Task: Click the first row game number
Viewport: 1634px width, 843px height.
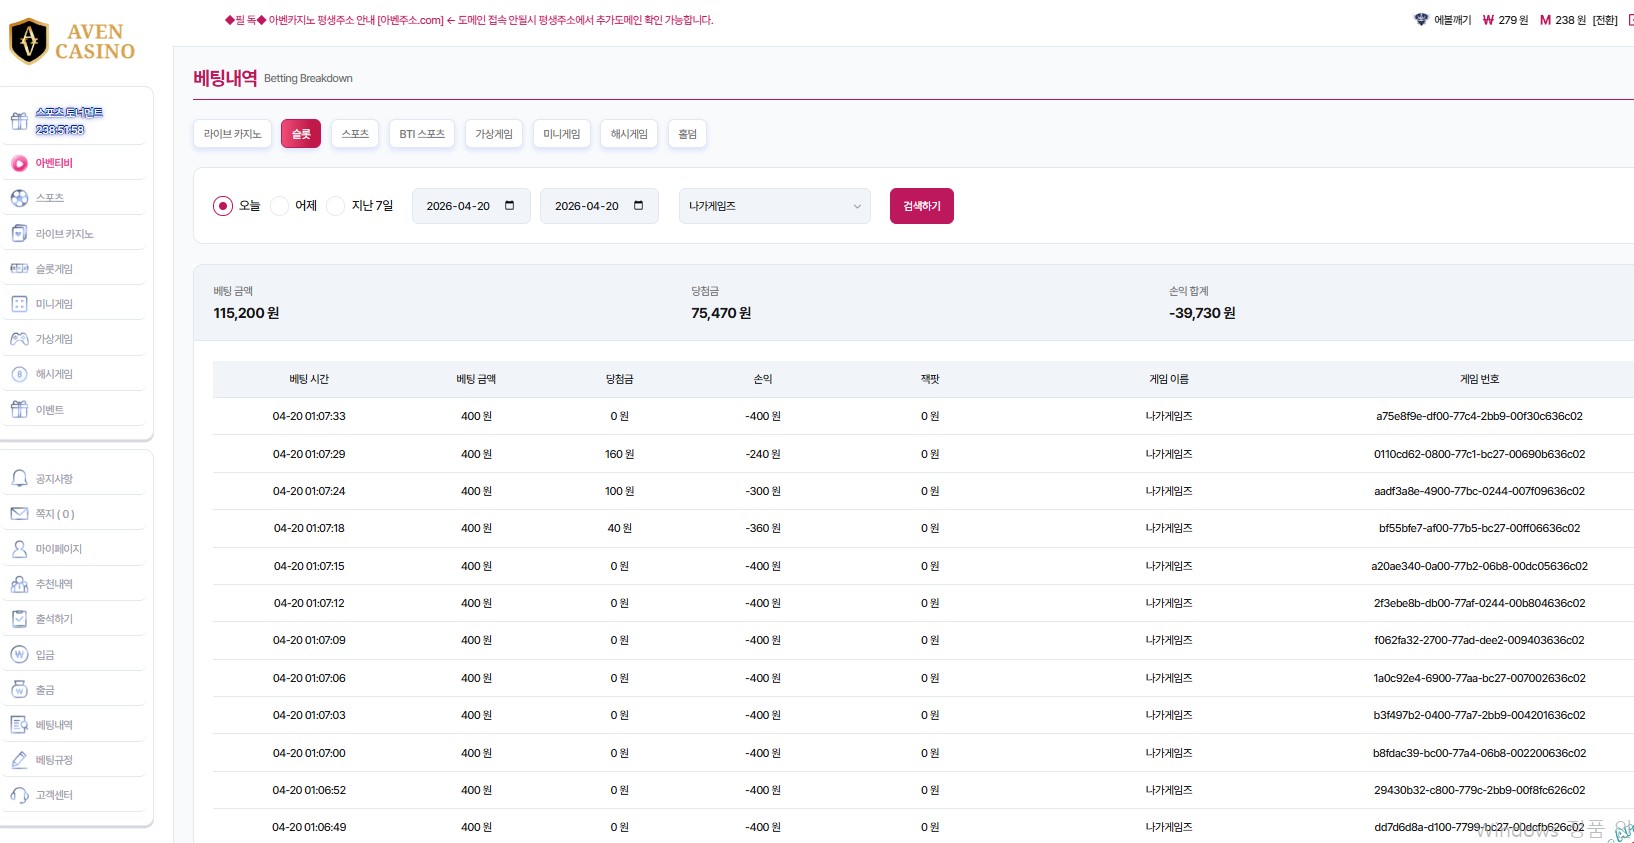Action: point(1479,416)
